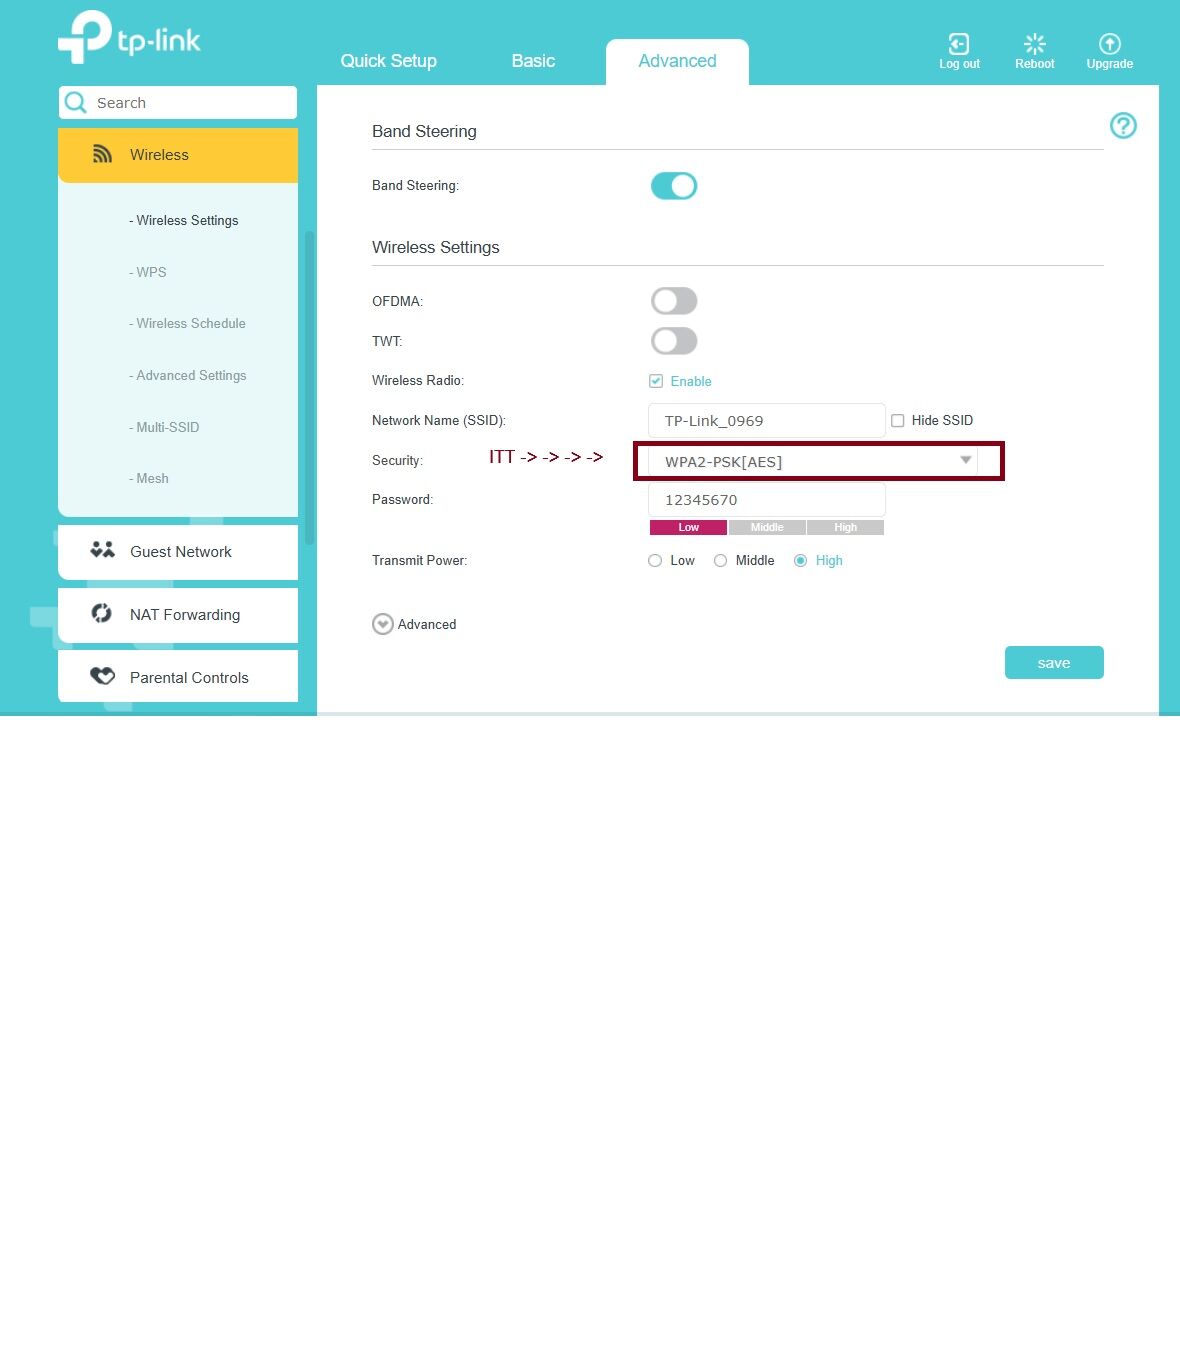Open the Security WPA2-PSK[AES] dropdown
This screenshot has height=1370, width=1180.
[813, 461]
